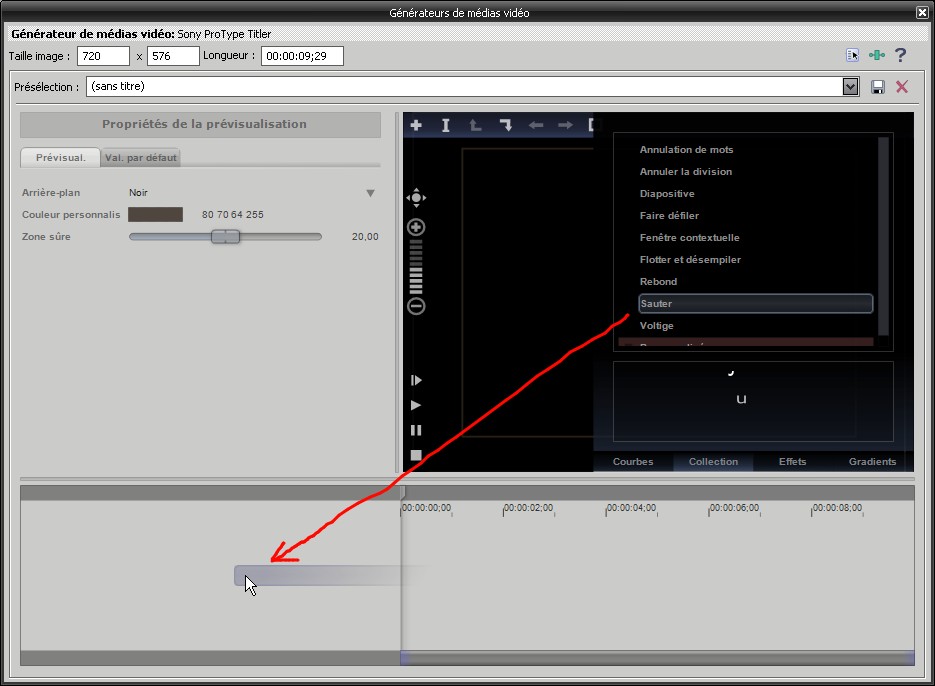Pause the preview playback
Viewport: 935px width, 686px height.
click(x=416, y=430)
